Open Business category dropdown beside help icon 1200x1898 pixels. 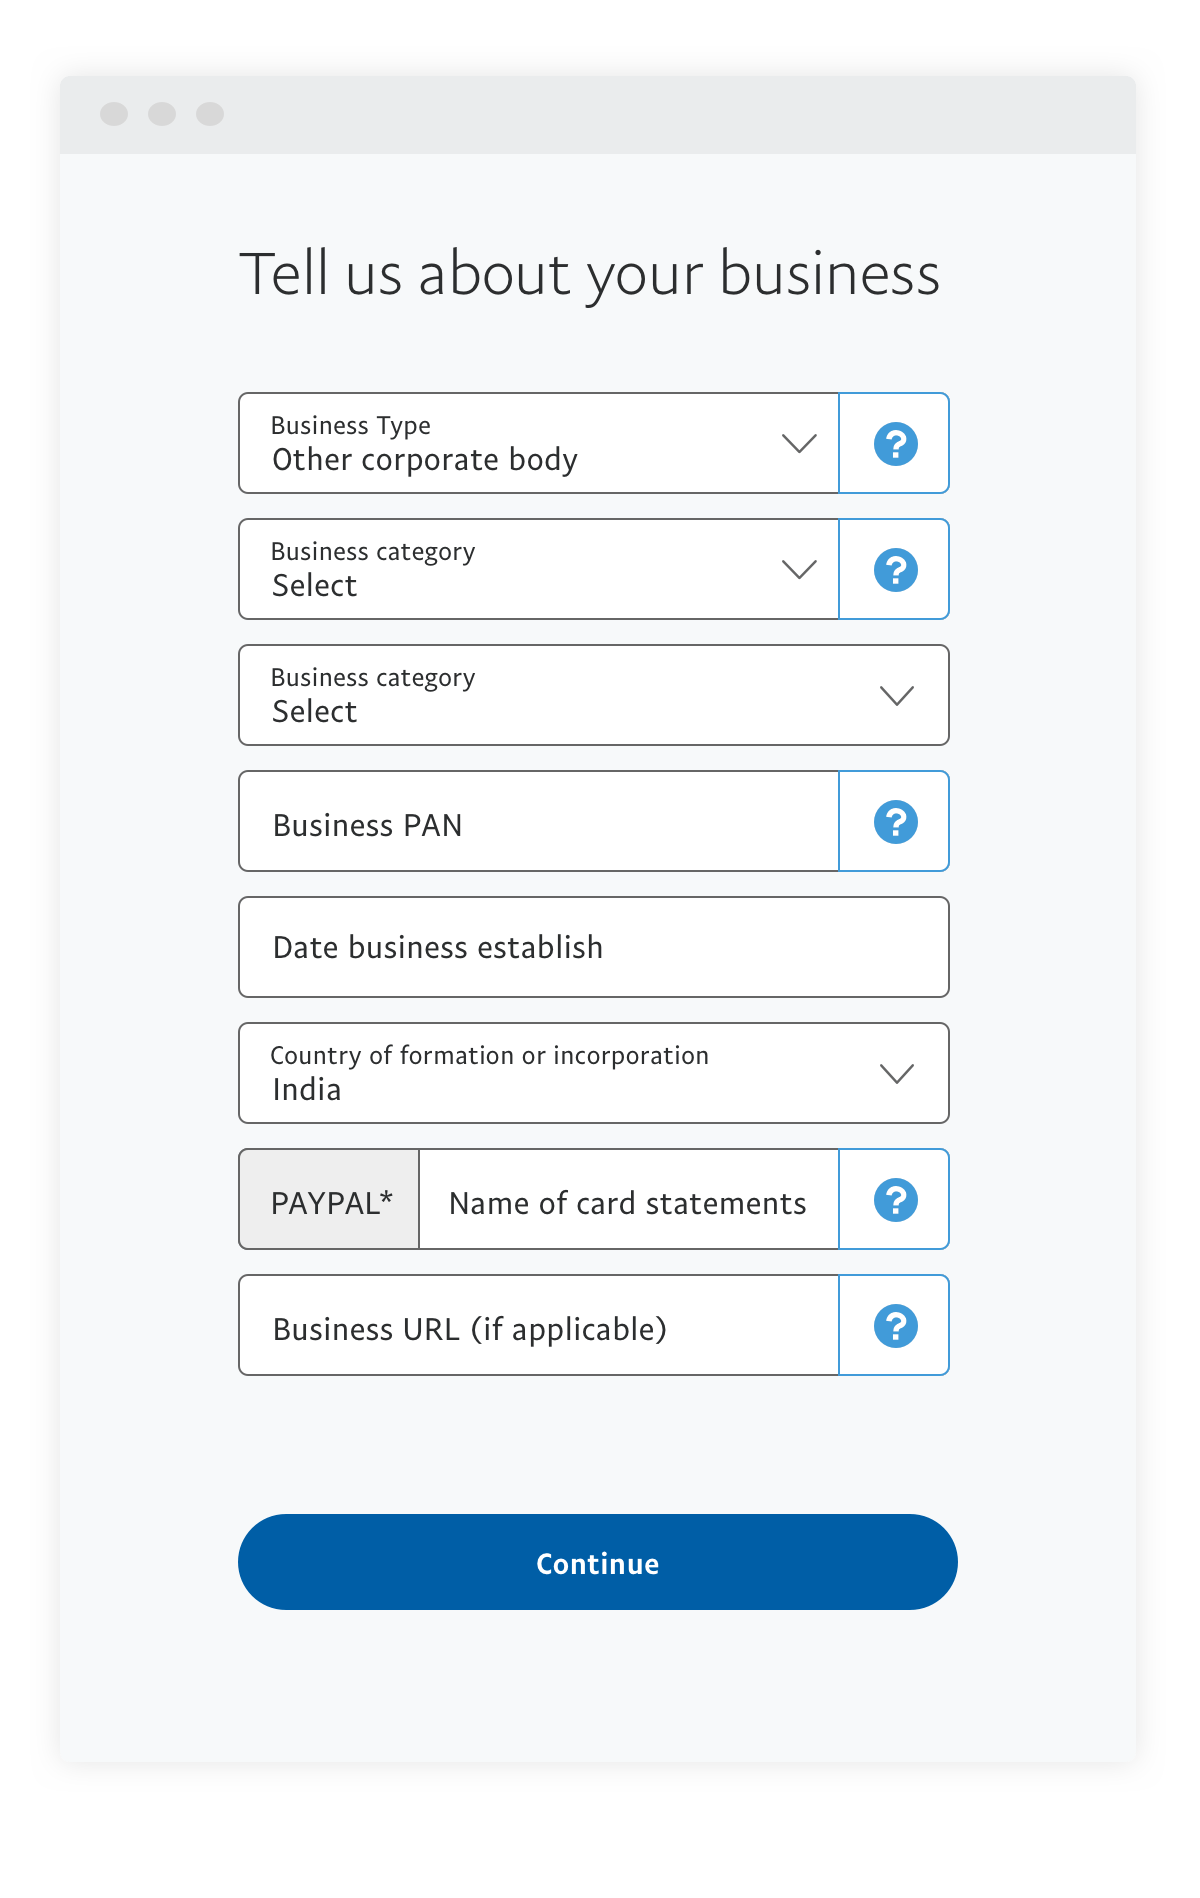point(538,570)
